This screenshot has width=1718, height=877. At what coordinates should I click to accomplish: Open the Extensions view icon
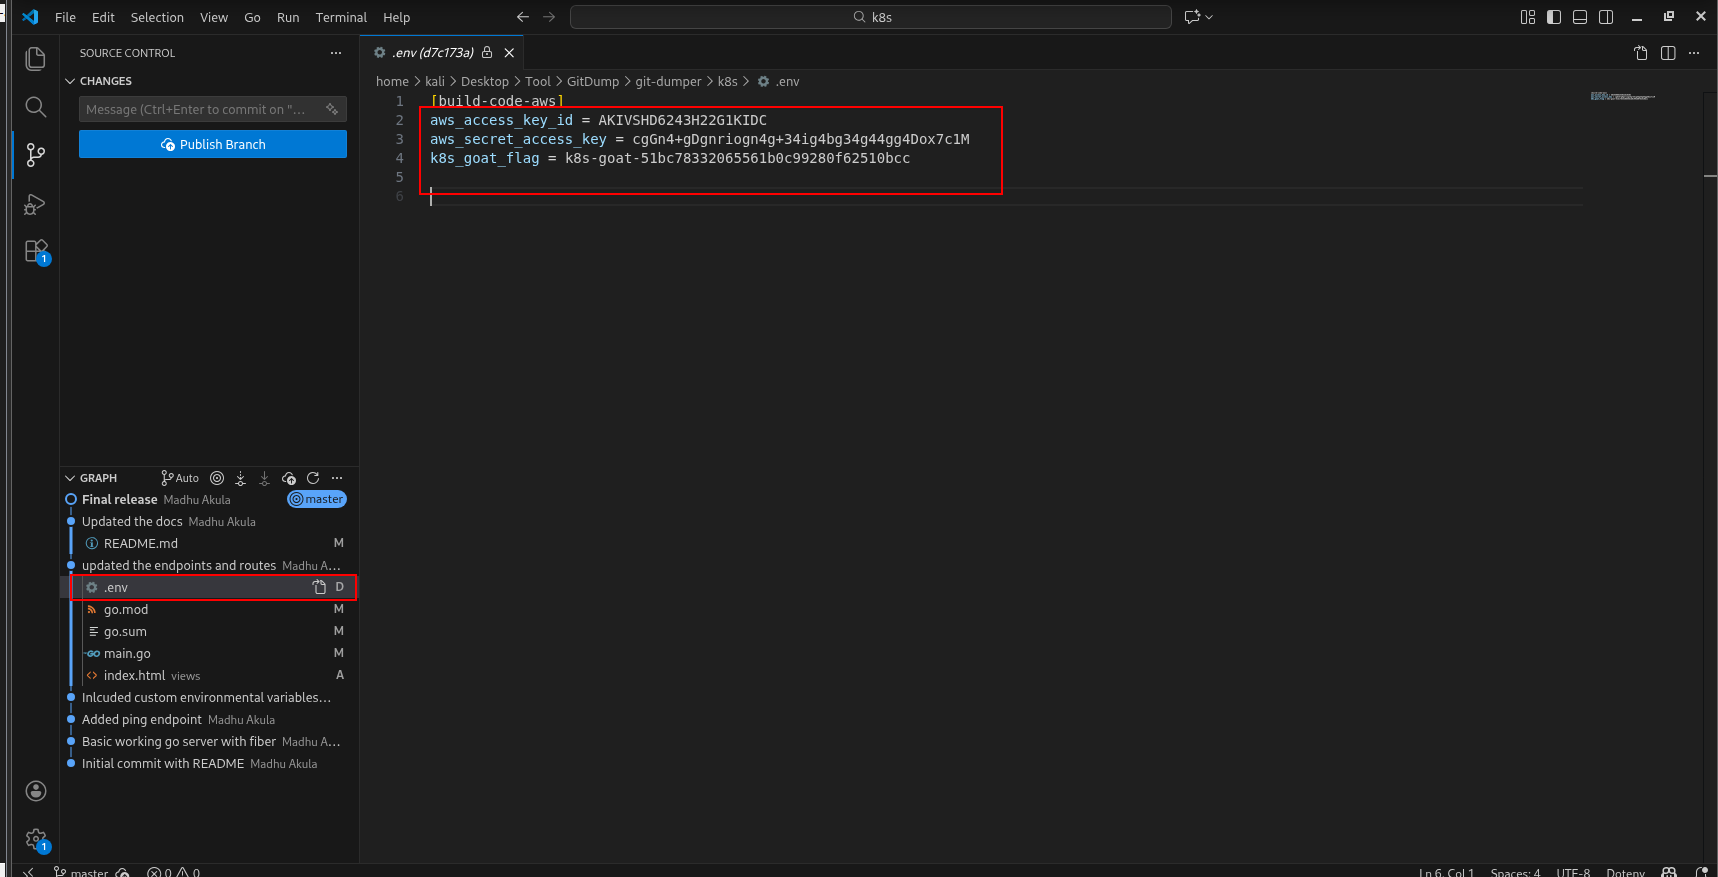35,251
